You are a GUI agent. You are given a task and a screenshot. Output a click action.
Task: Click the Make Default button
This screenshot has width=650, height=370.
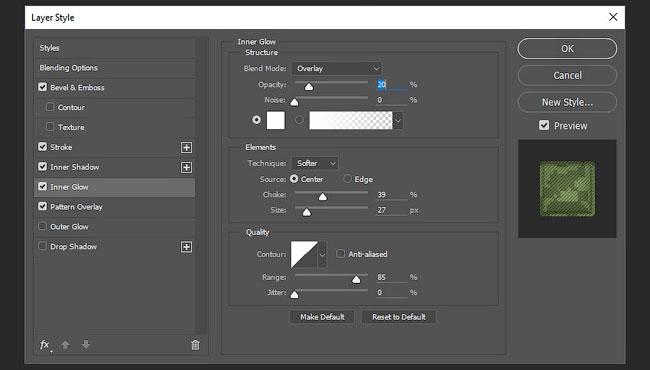tap(322, 317)
